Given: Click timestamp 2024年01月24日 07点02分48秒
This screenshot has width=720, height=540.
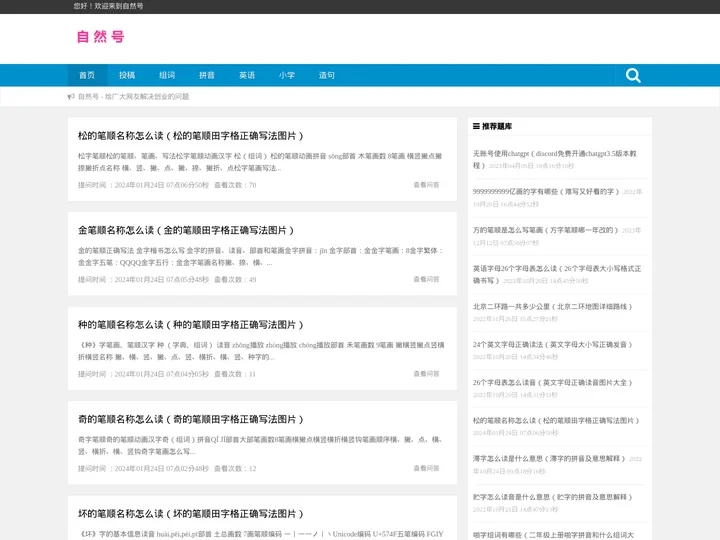Looking at the screenshot, I should [x=162, y=469].
